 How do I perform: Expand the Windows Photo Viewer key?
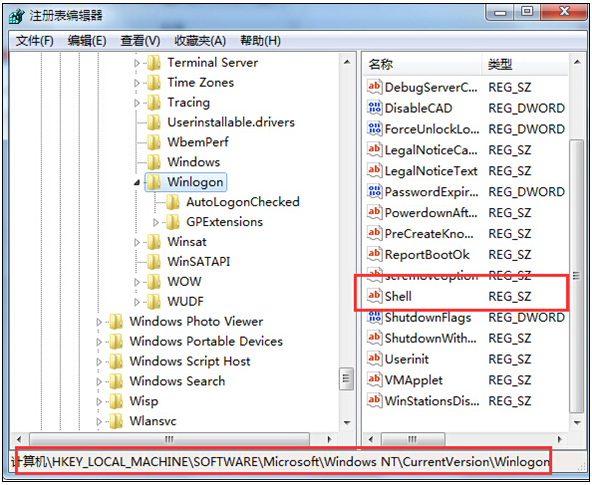click(x=99, y=322)
